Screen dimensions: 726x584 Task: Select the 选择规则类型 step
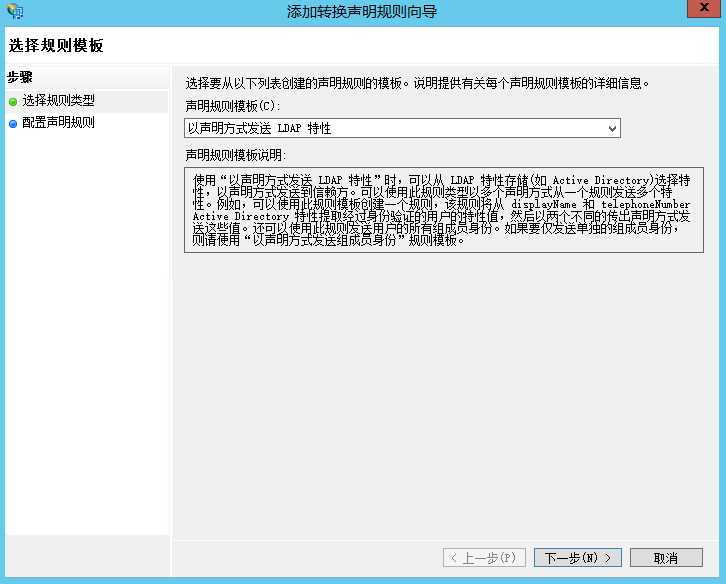[58, 102]
